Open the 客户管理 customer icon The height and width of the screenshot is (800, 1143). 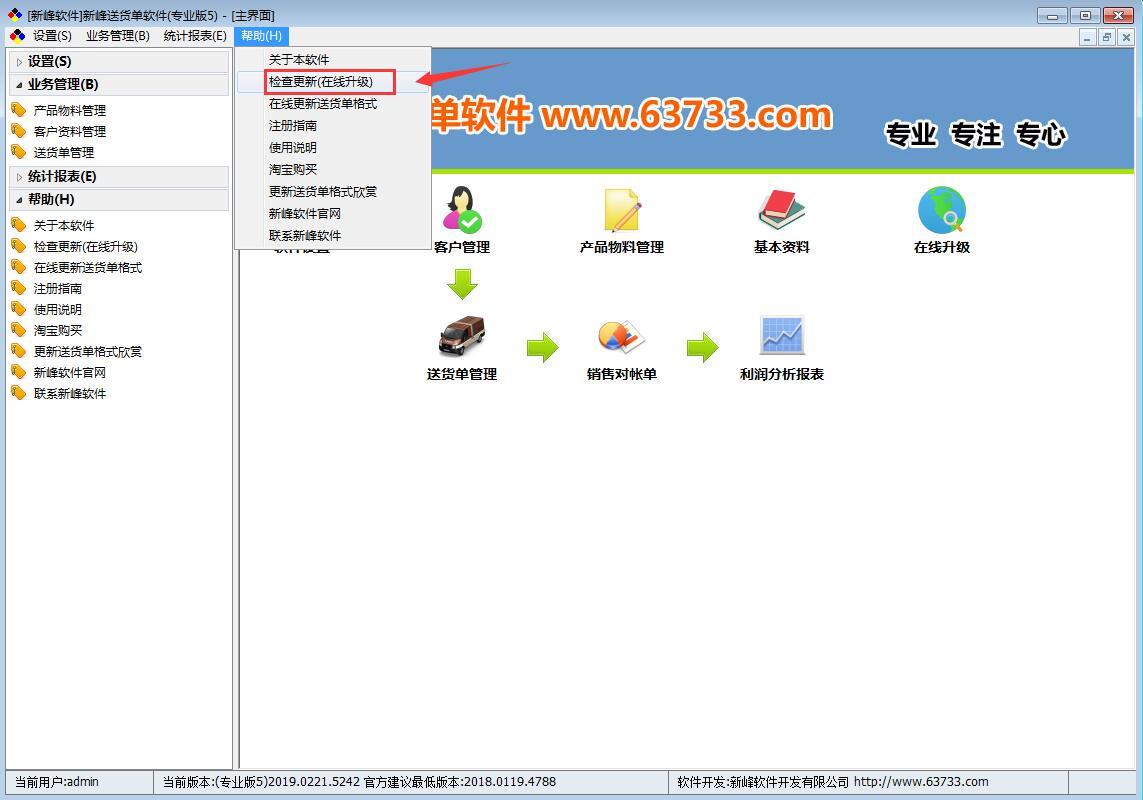(462, 209)
